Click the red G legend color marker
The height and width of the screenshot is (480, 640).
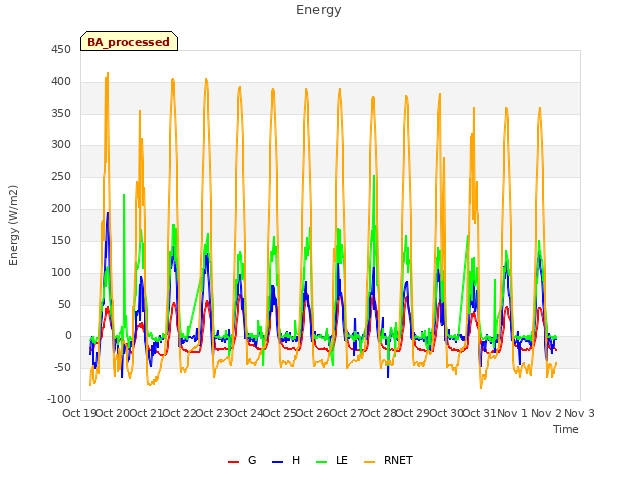tap(233, 462)
